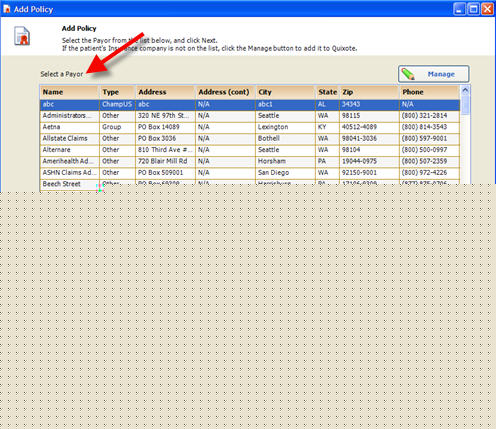Screen dimensions: 496x429
Task: Close the Add Policy window
Action: (x=487, y=9)
